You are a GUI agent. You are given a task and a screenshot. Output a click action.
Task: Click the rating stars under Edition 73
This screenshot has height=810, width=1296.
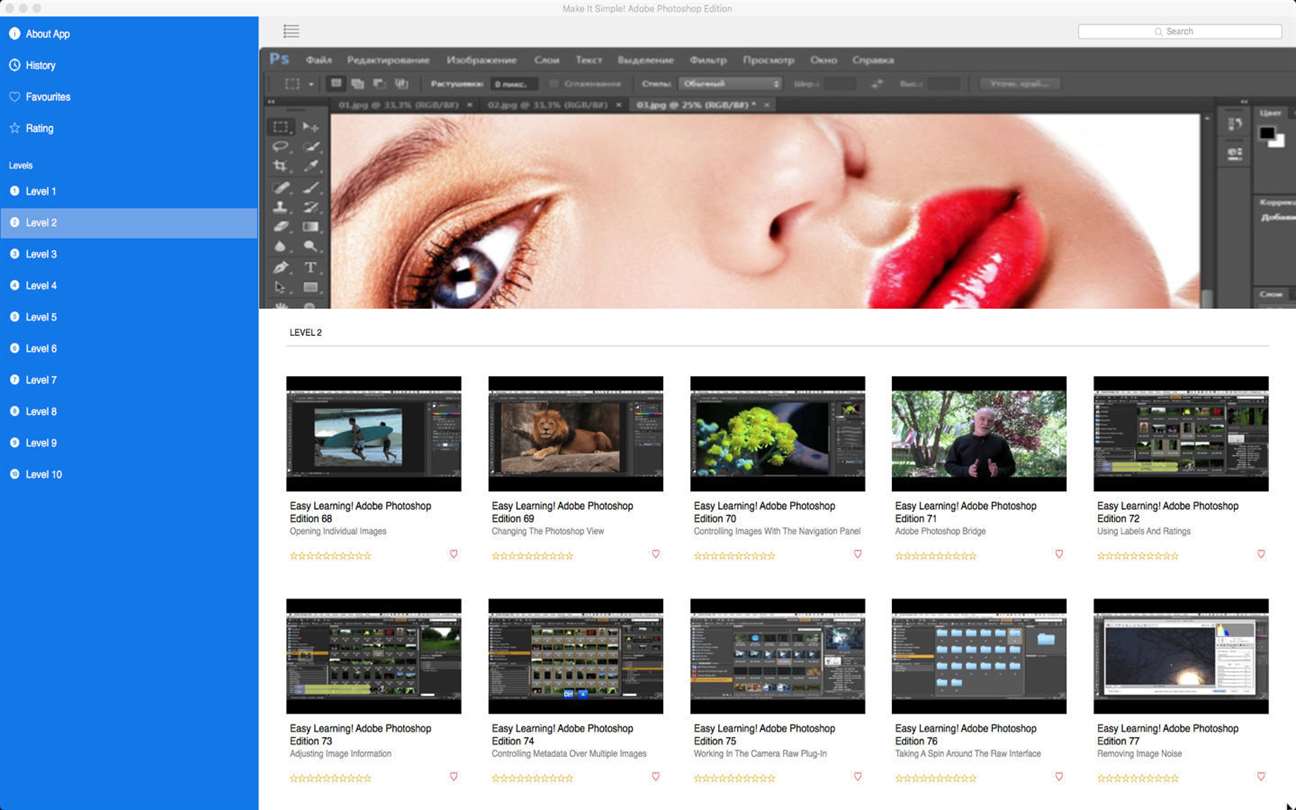tap(331, 778)
